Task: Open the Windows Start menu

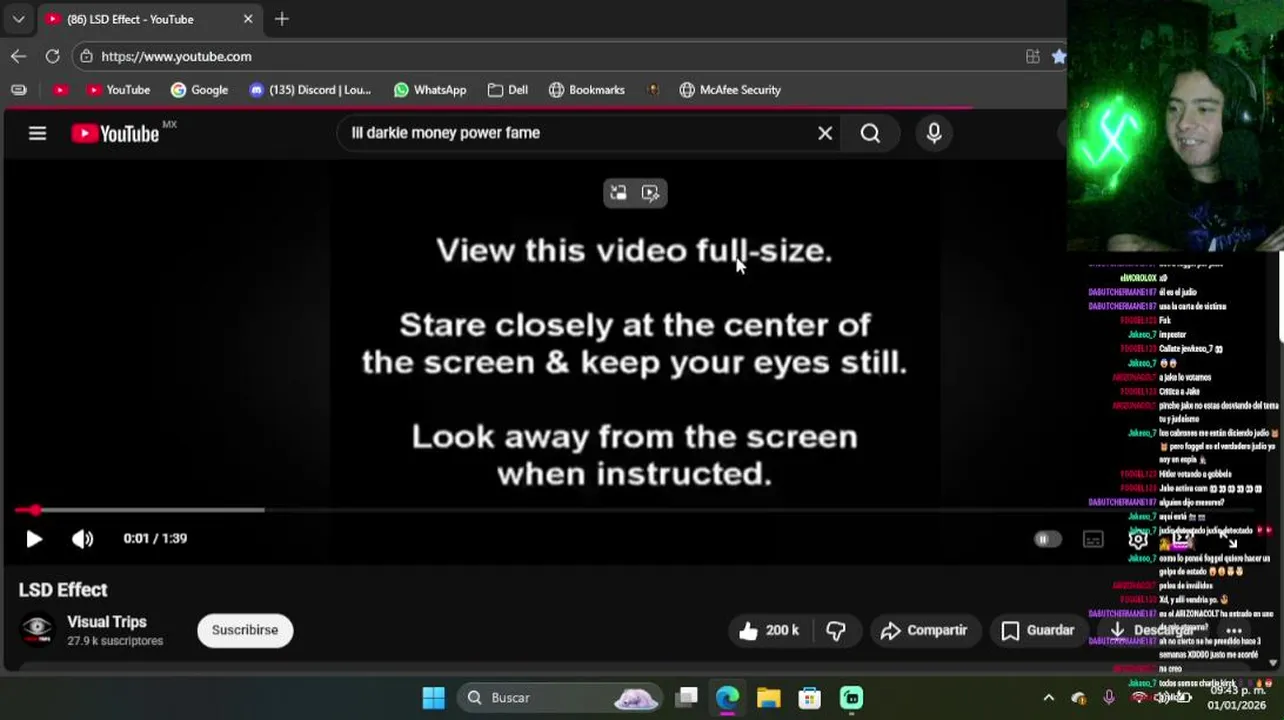Action: (433, 698)
